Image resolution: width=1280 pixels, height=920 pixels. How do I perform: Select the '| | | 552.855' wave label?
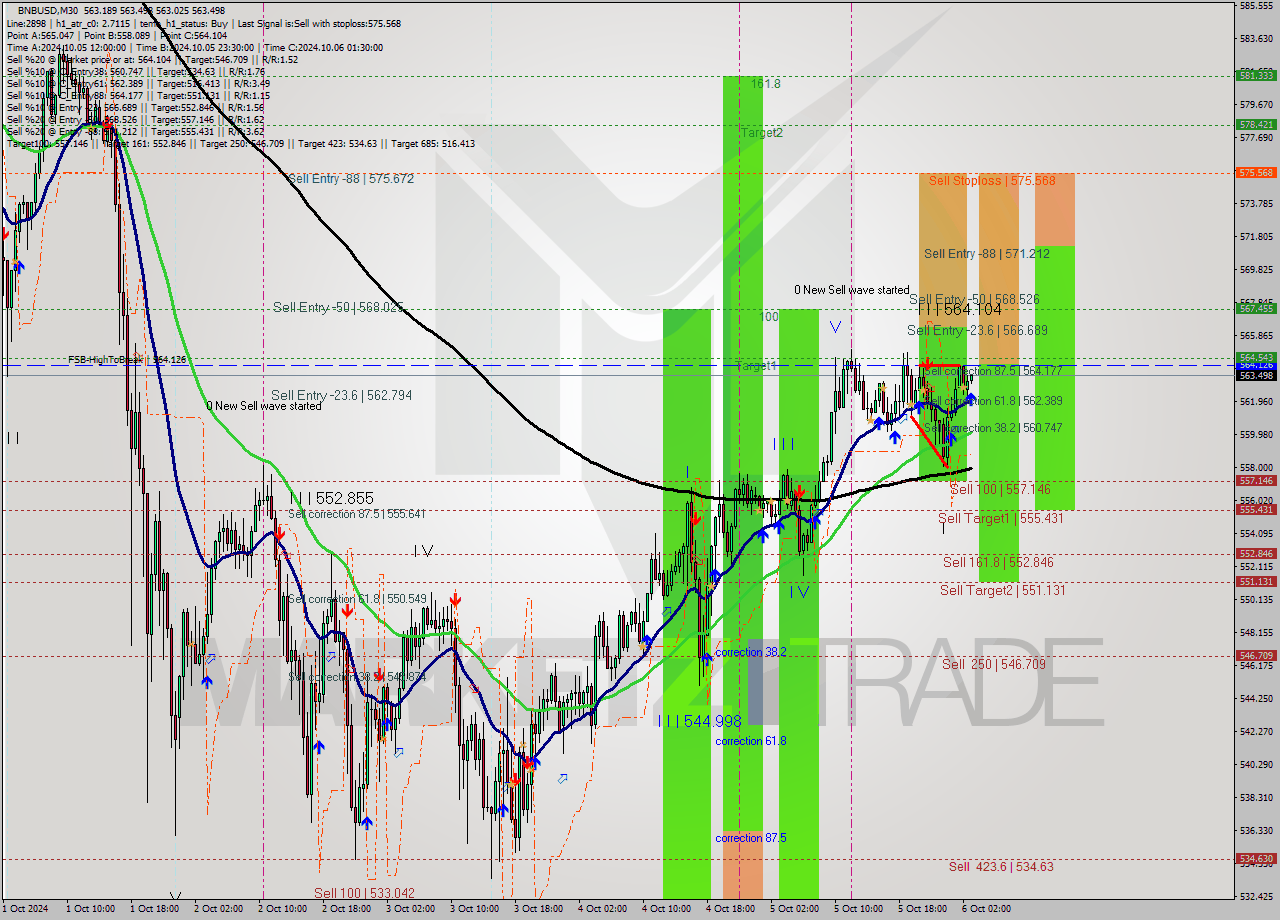pos(332,498)
